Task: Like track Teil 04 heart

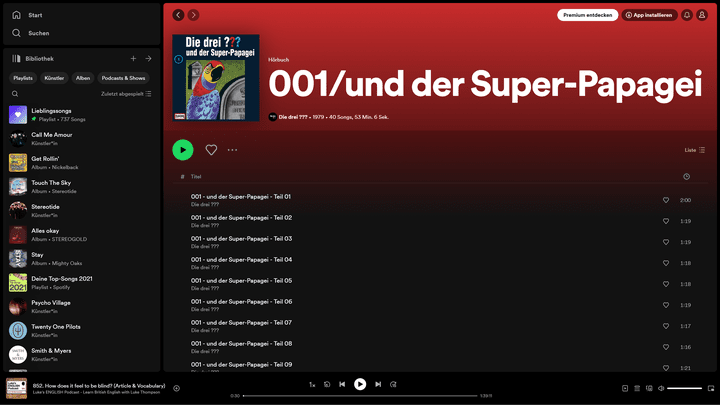Action: (x=666, y=263)
